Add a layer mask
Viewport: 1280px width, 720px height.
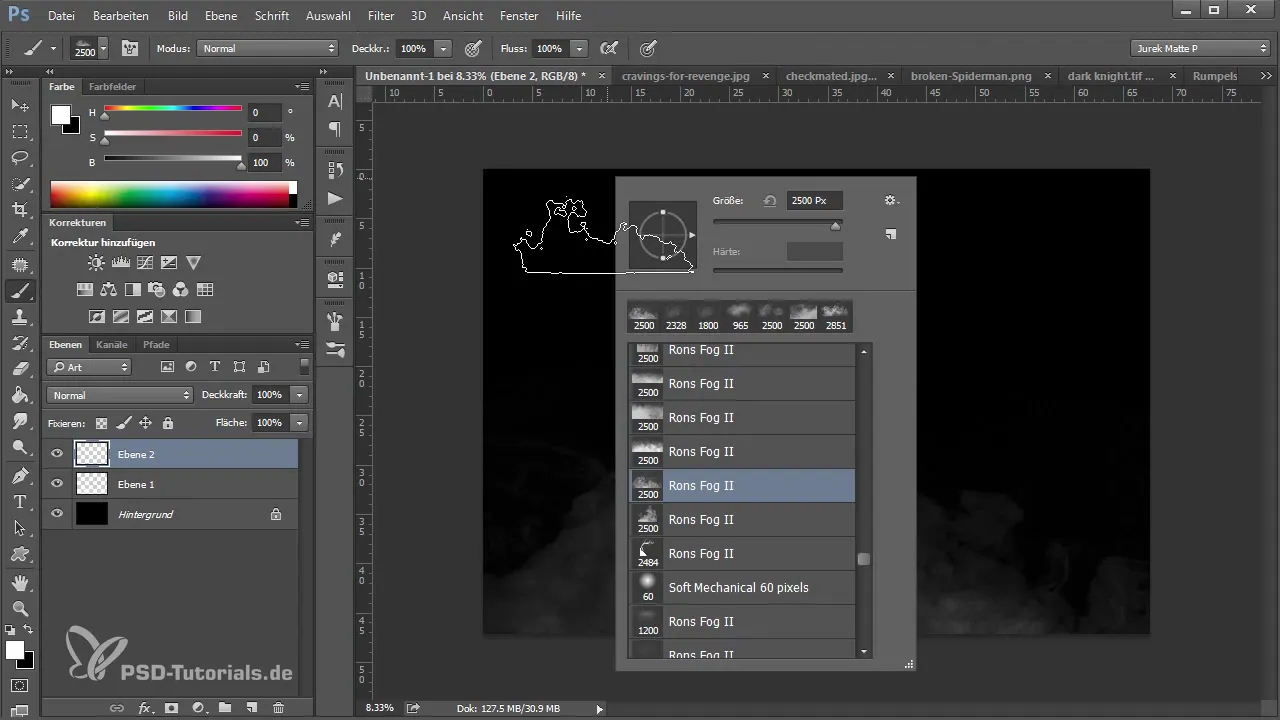[171, 708]
